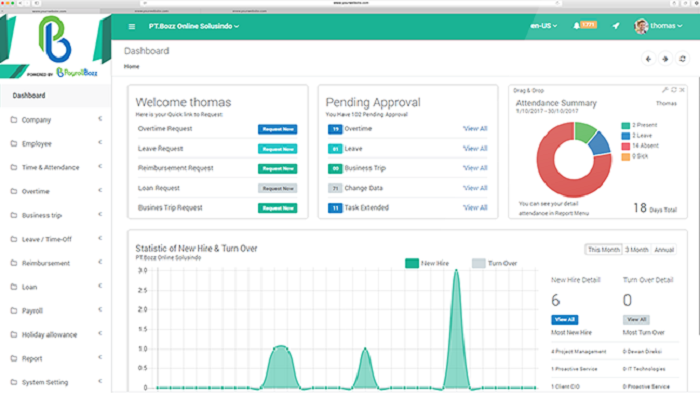Expand Report menu chevron
This screenshot has width=700, height=393.
(x=100, y=357)
